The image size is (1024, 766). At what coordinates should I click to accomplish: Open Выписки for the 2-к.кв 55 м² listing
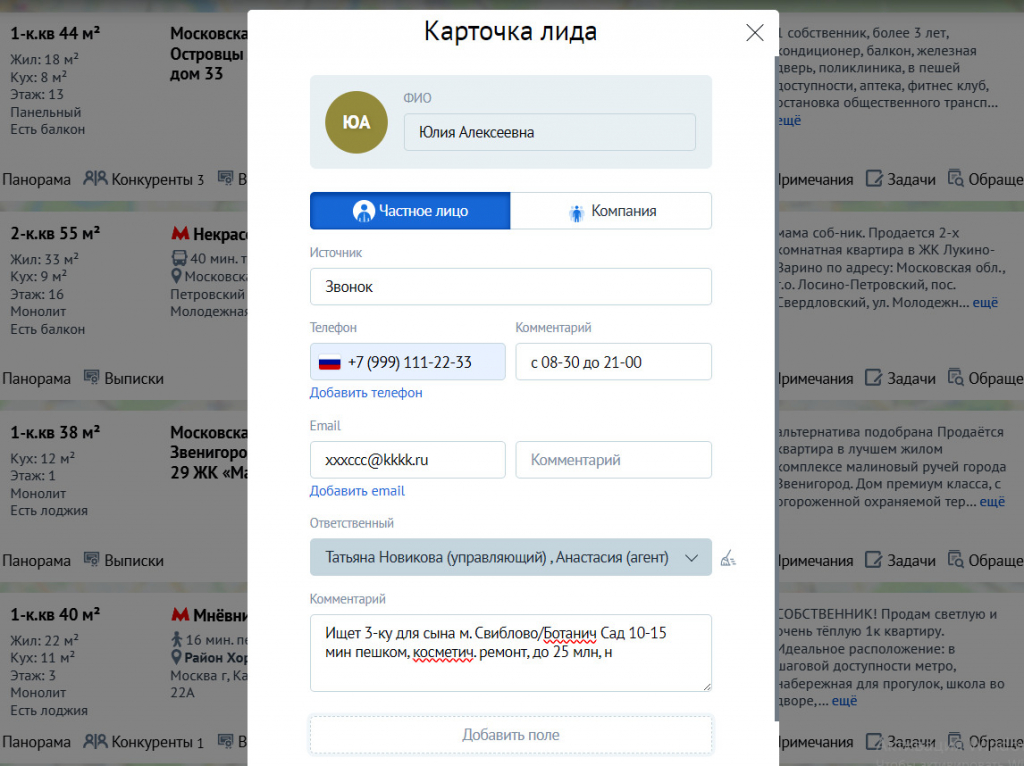pos(123,378)
